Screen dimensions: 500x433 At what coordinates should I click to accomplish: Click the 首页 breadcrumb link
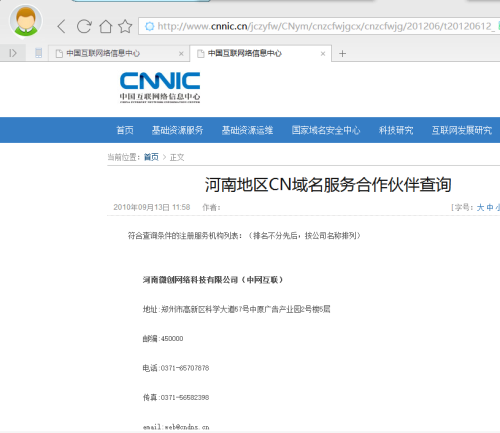(x=151, y=157)
